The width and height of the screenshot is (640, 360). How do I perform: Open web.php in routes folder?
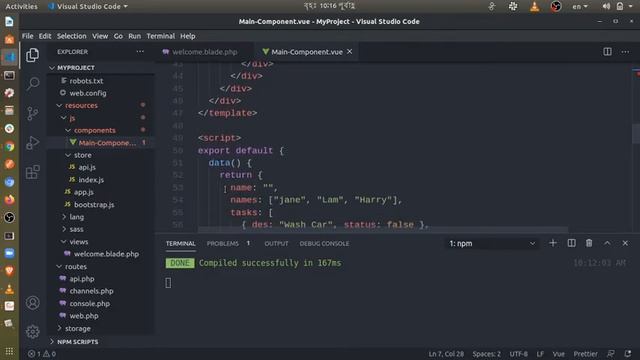[84, 316]
